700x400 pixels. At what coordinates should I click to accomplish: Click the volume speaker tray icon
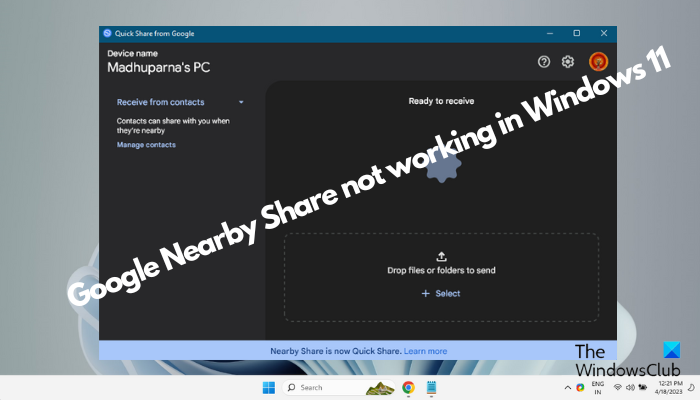point(630,387)
